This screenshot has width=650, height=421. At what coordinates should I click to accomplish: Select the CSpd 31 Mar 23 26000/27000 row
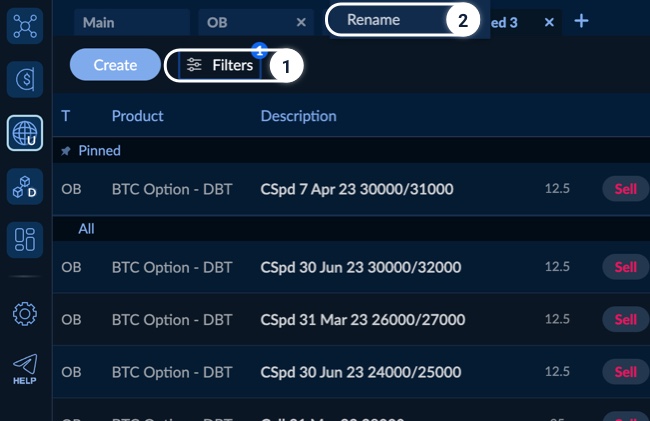click(x=362, y=320)
